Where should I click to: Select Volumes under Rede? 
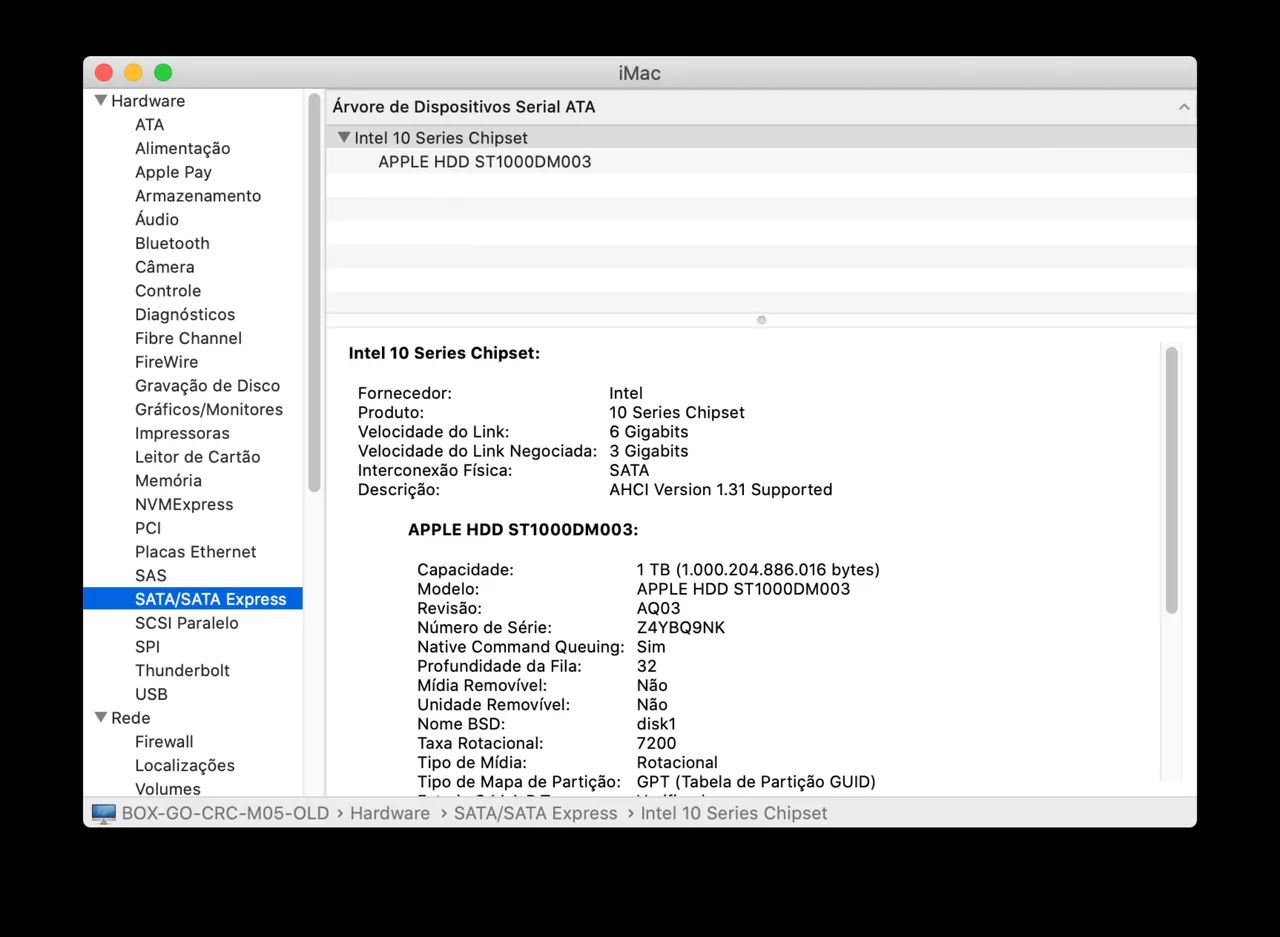(x=168, y=789)
